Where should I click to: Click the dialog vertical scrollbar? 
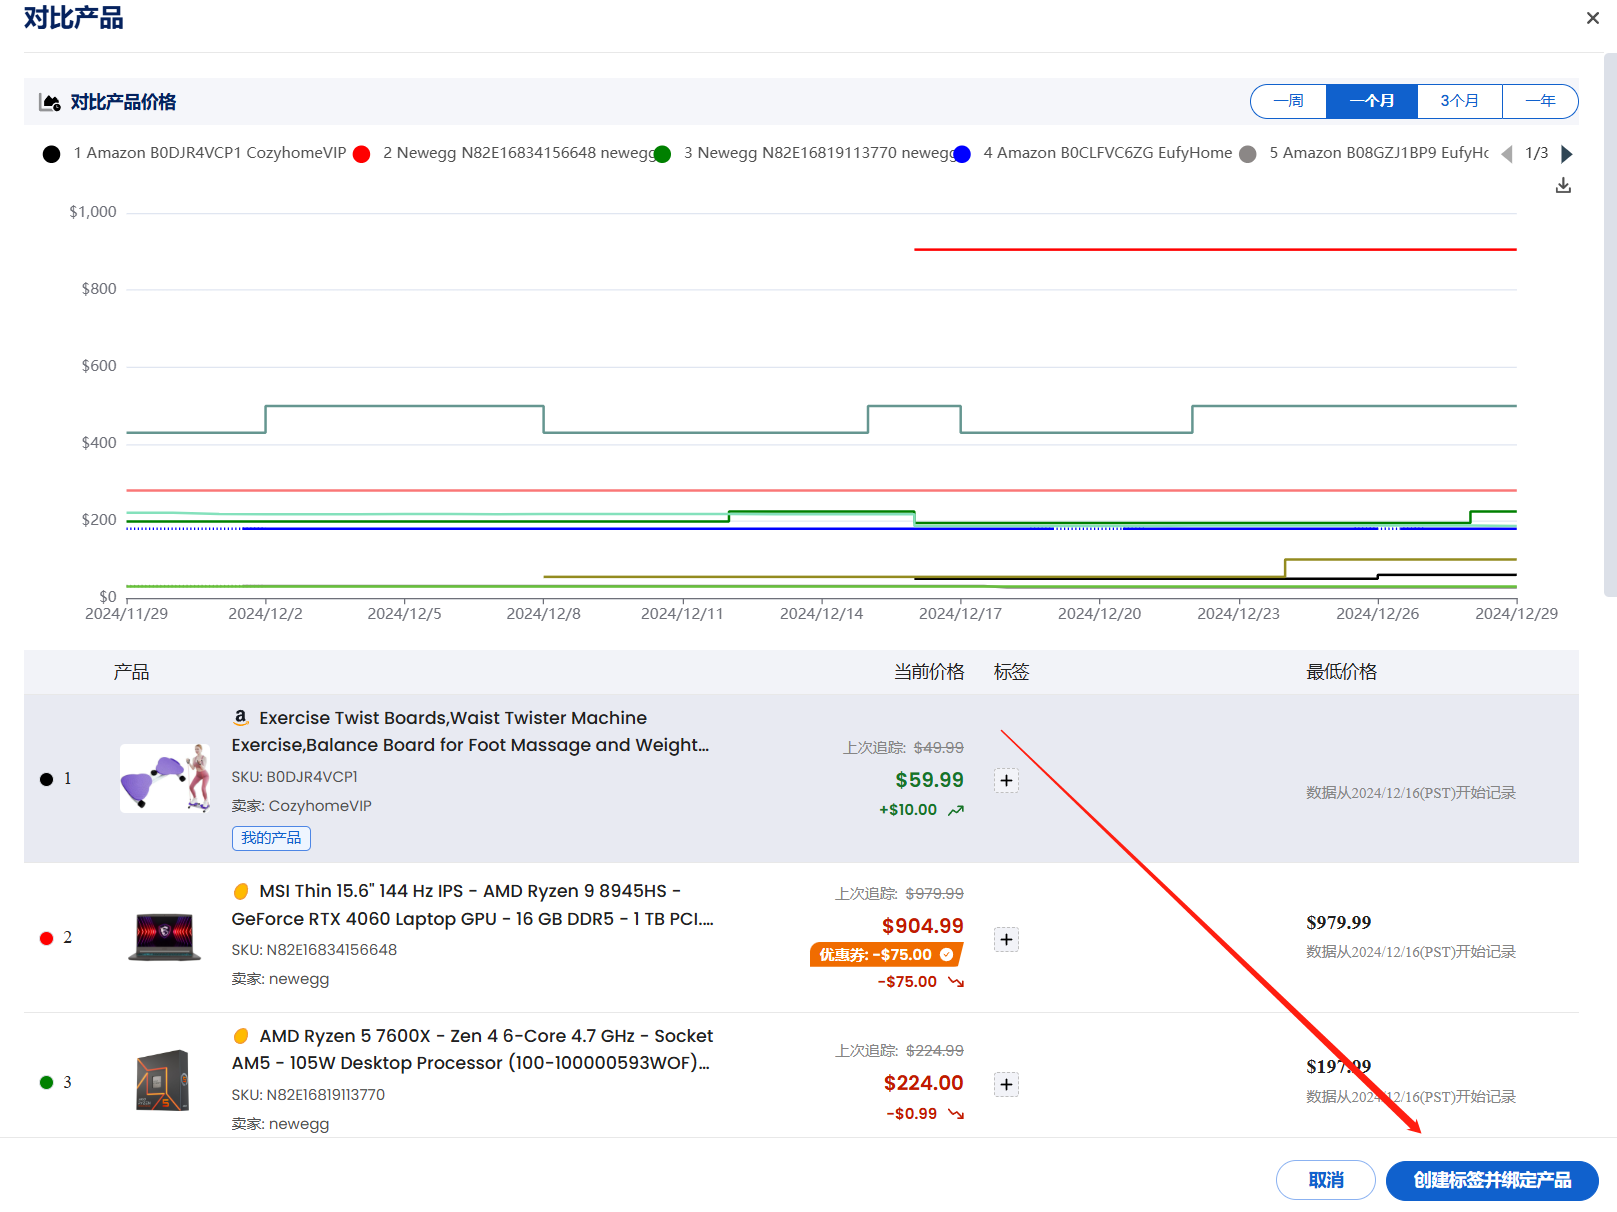coord(1610,325)
